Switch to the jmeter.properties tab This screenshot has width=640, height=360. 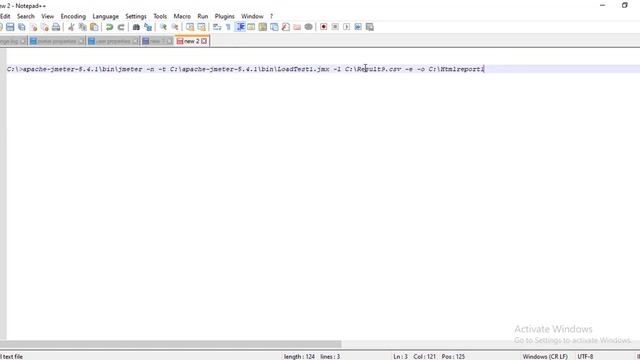pyautogui.click(x=57, y=41)
